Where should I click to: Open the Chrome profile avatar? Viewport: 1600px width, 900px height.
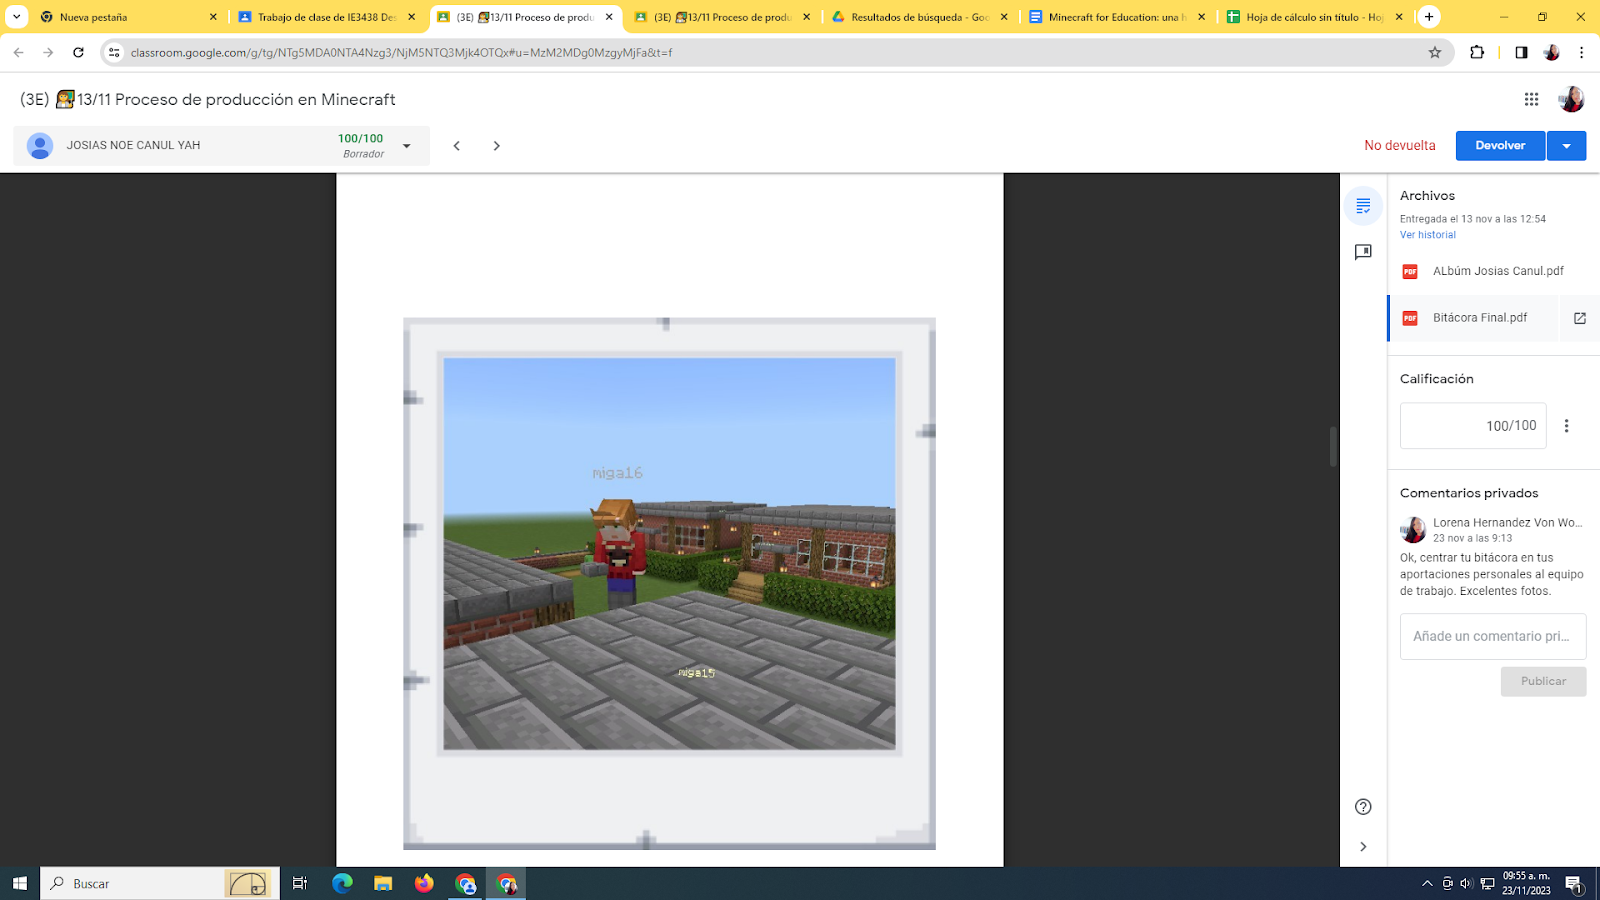click(x=1551, y=53)
